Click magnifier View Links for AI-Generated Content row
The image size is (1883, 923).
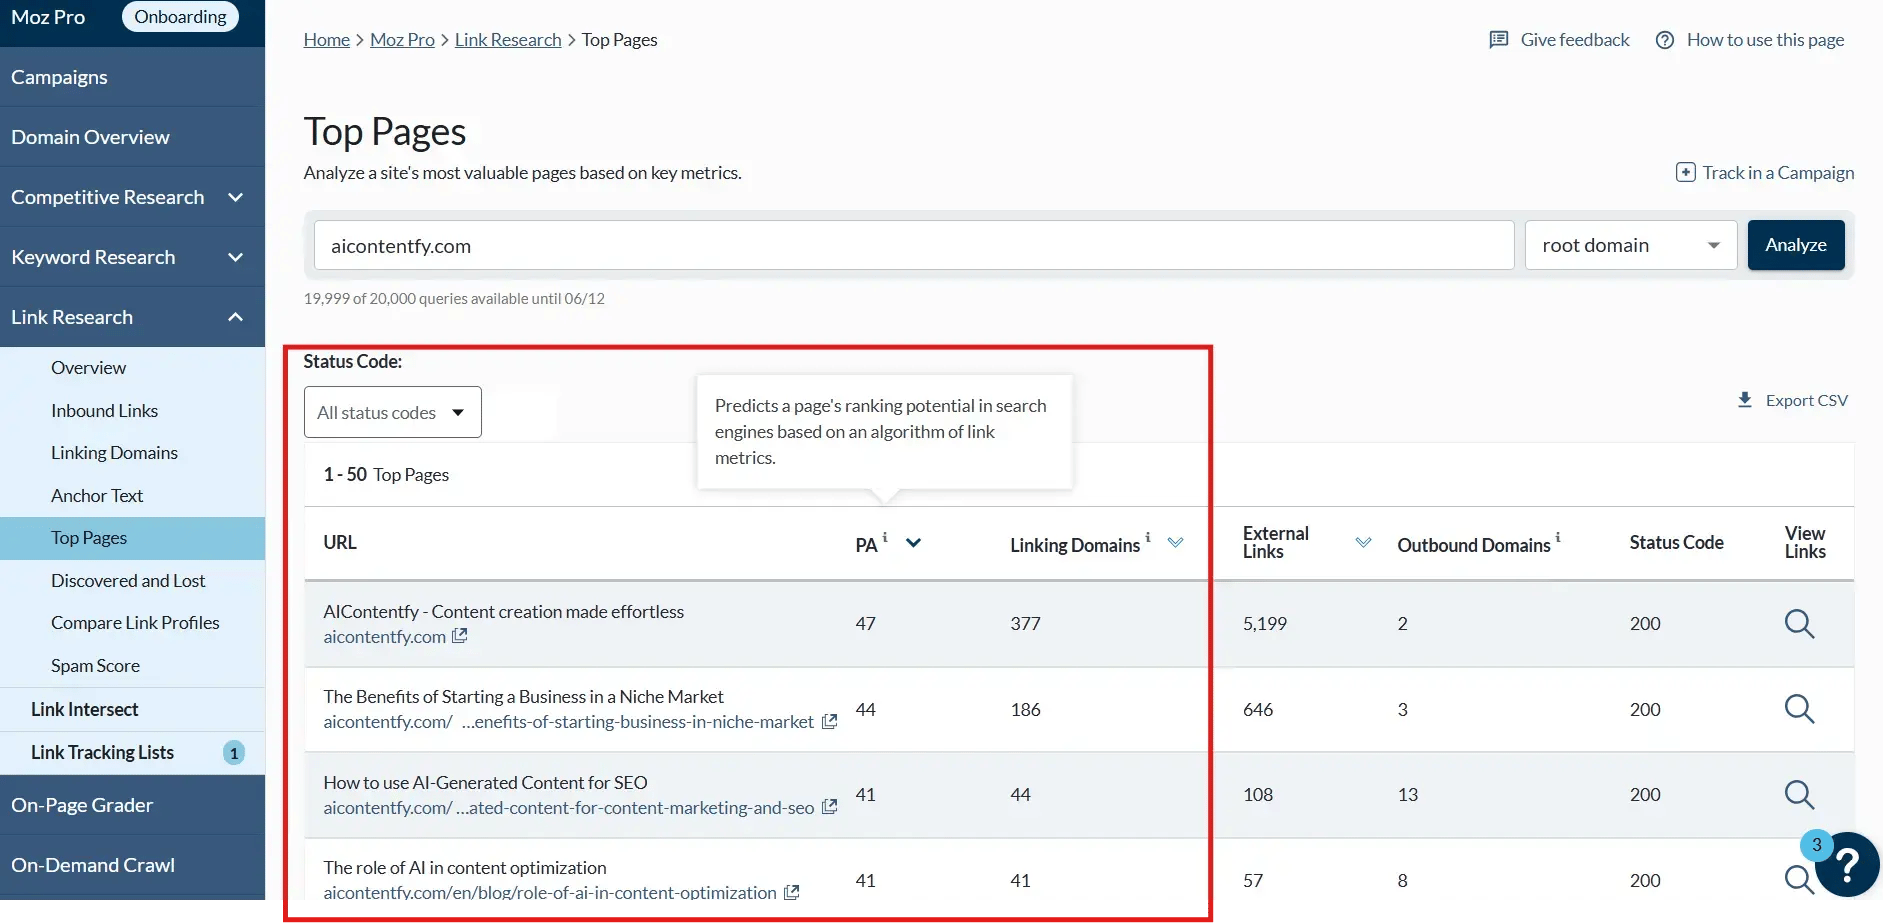(1799, 794)
